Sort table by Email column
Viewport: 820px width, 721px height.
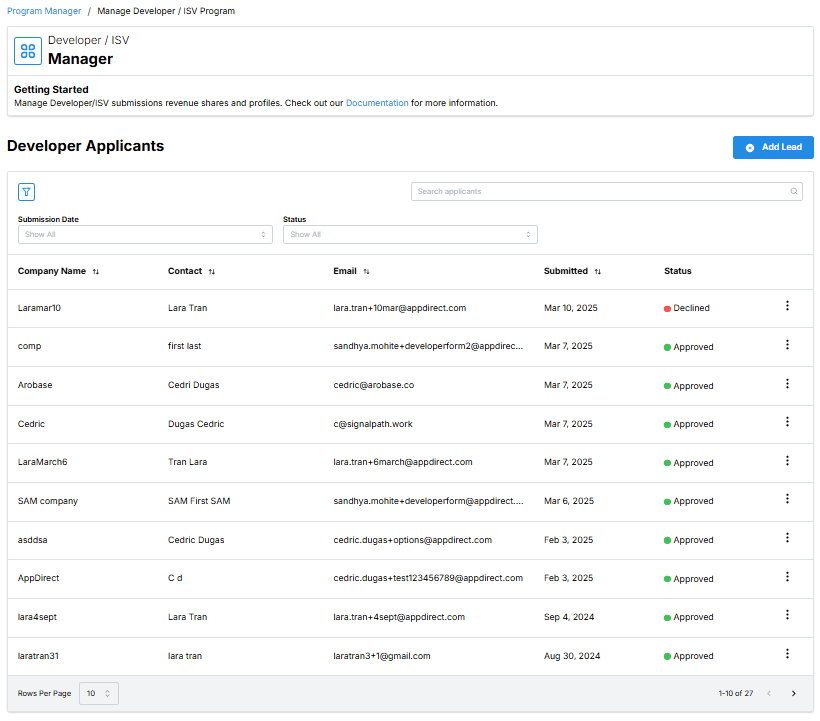tap(366, 272)
